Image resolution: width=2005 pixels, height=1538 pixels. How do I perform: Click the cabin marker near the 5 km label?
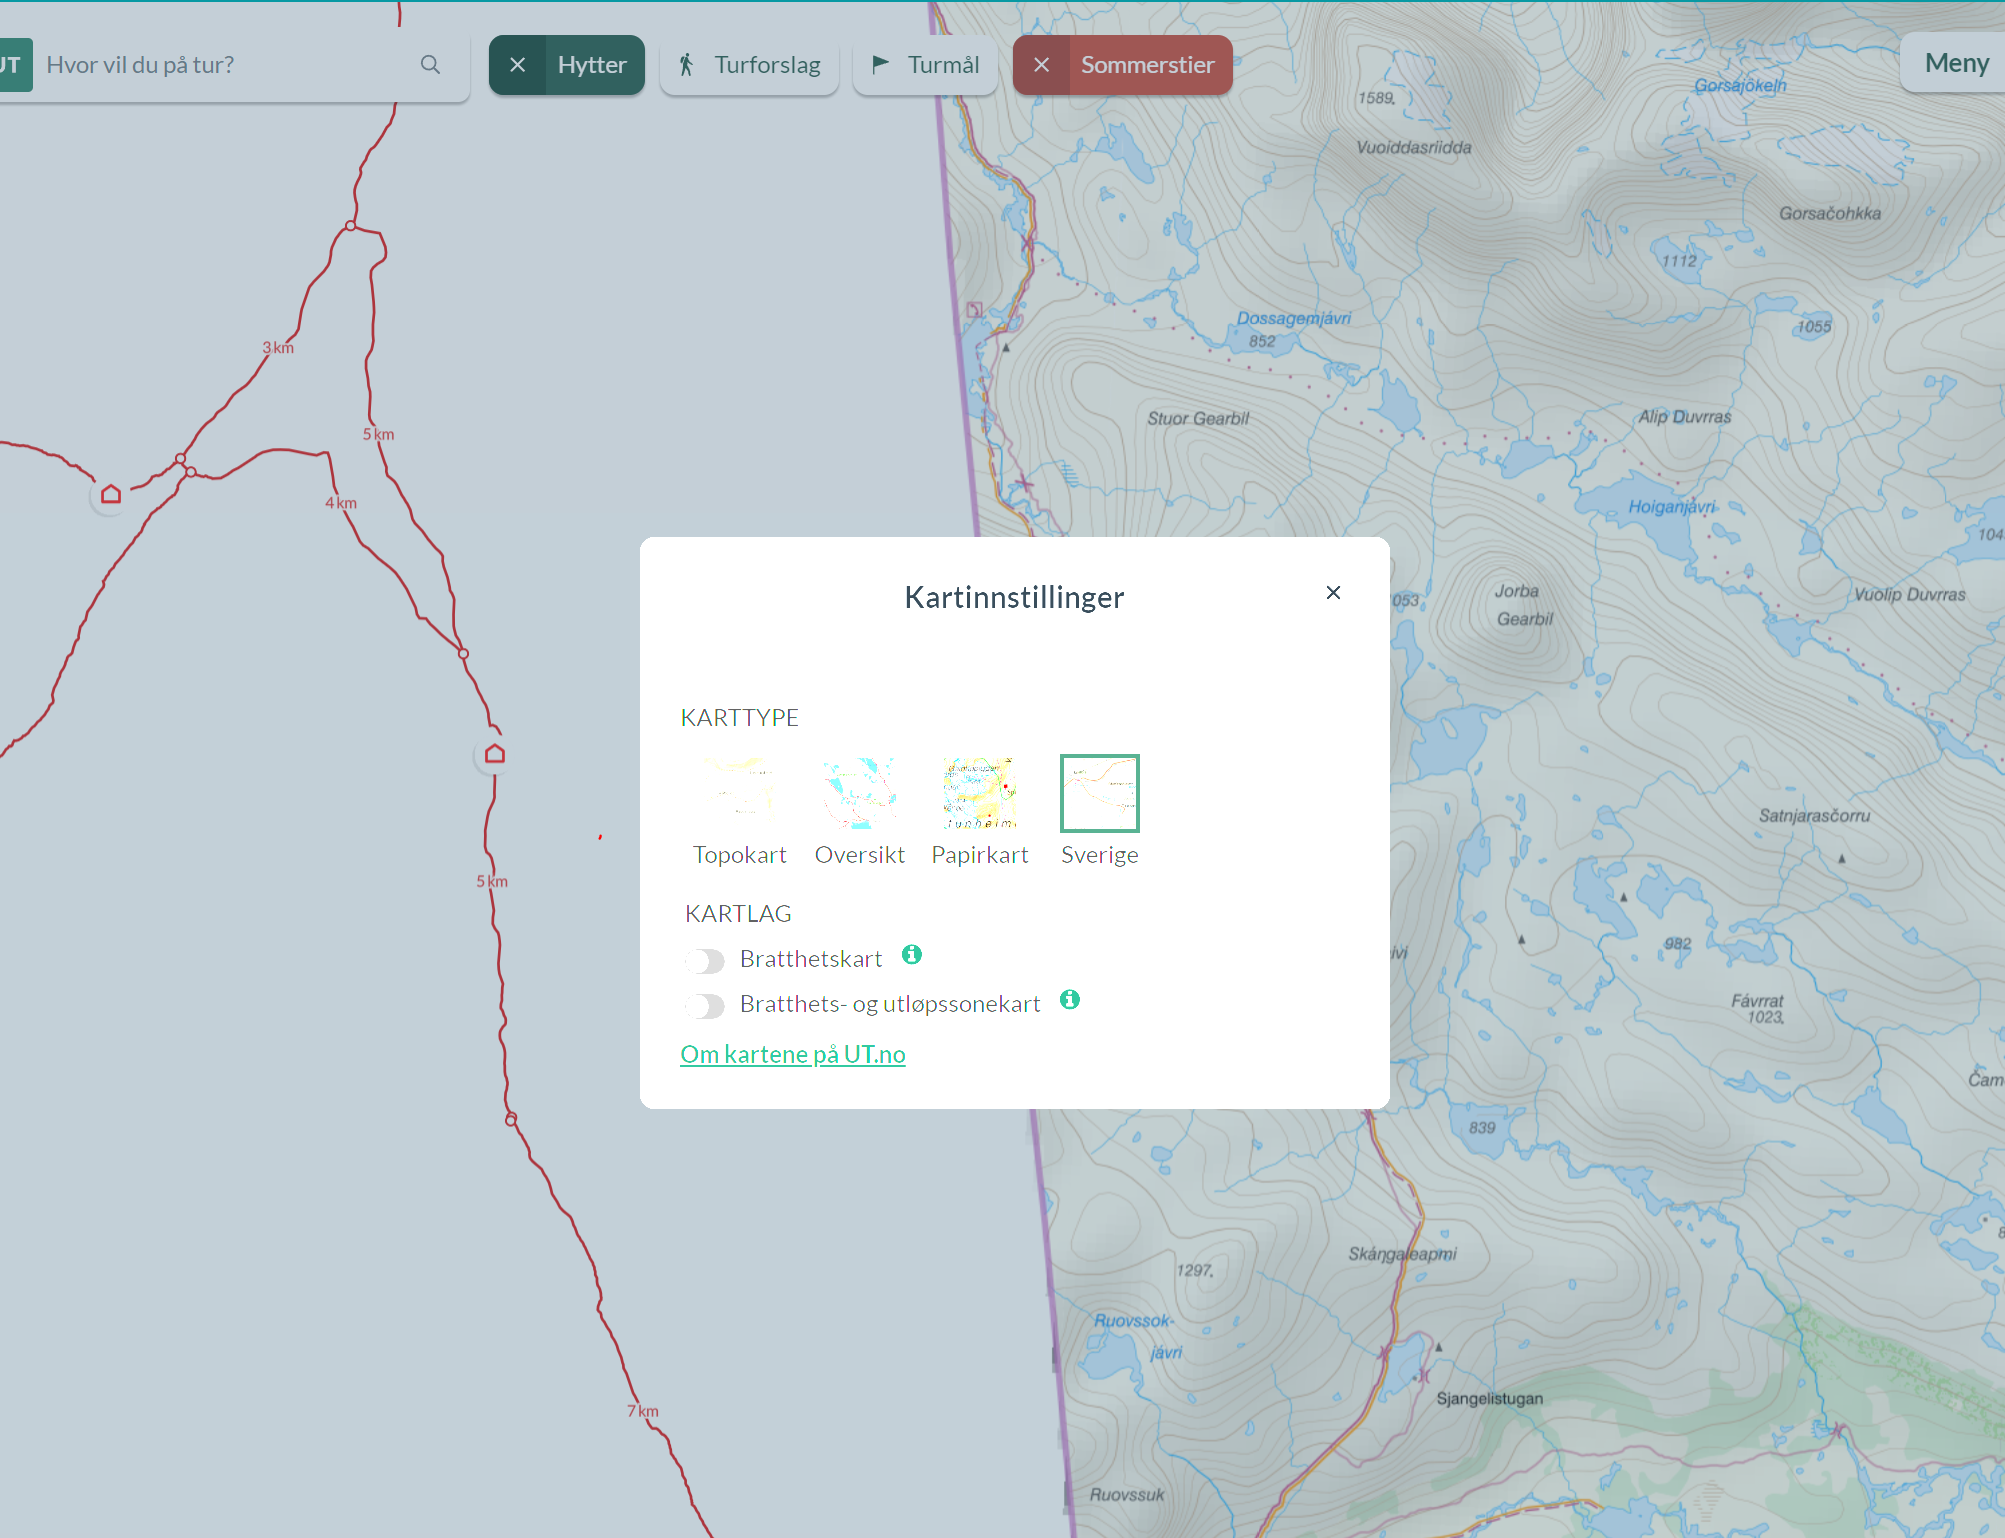(495, 754)
